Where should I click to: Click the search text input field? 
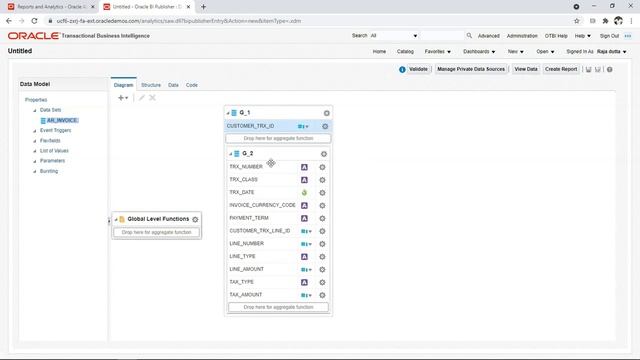pyautogui.click(x=442, y=36)
